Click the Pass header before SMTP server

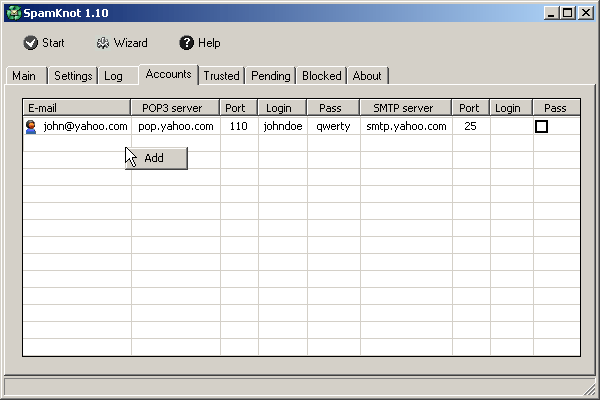[333, 108]
